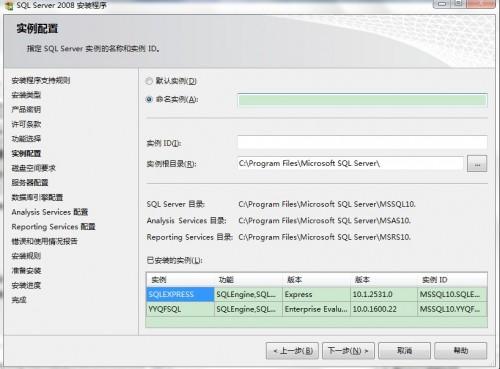Viewport: 500px width, 369px height.
Task: Click the Analysis Services 目录 path text
Action: coord(324,221)
